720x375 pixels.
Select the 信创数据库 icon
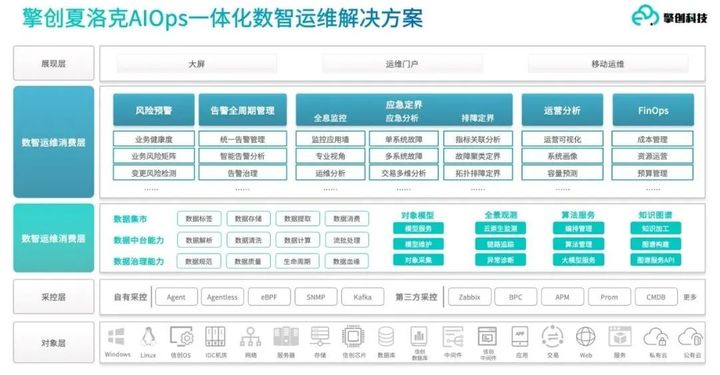coord(419,336)
